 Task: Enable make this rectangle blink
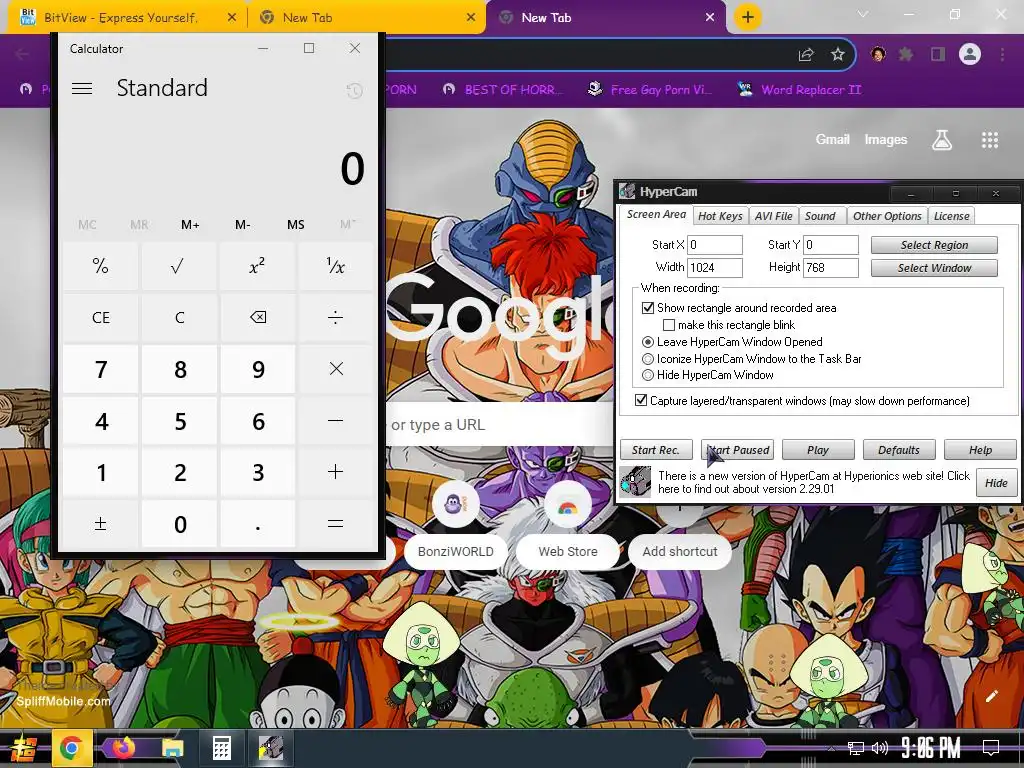pyautogui.click(x=669, y=325)
